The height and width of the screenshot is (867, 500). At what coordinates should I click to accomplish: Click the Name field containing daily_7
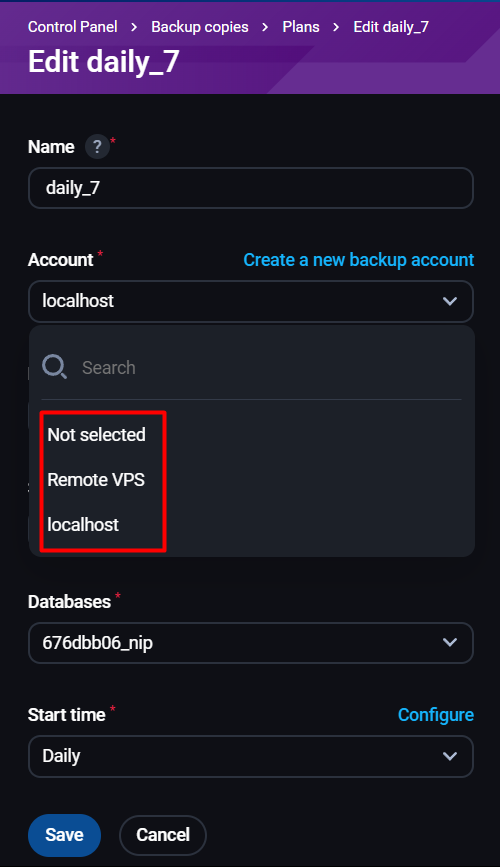click(251, 188)
